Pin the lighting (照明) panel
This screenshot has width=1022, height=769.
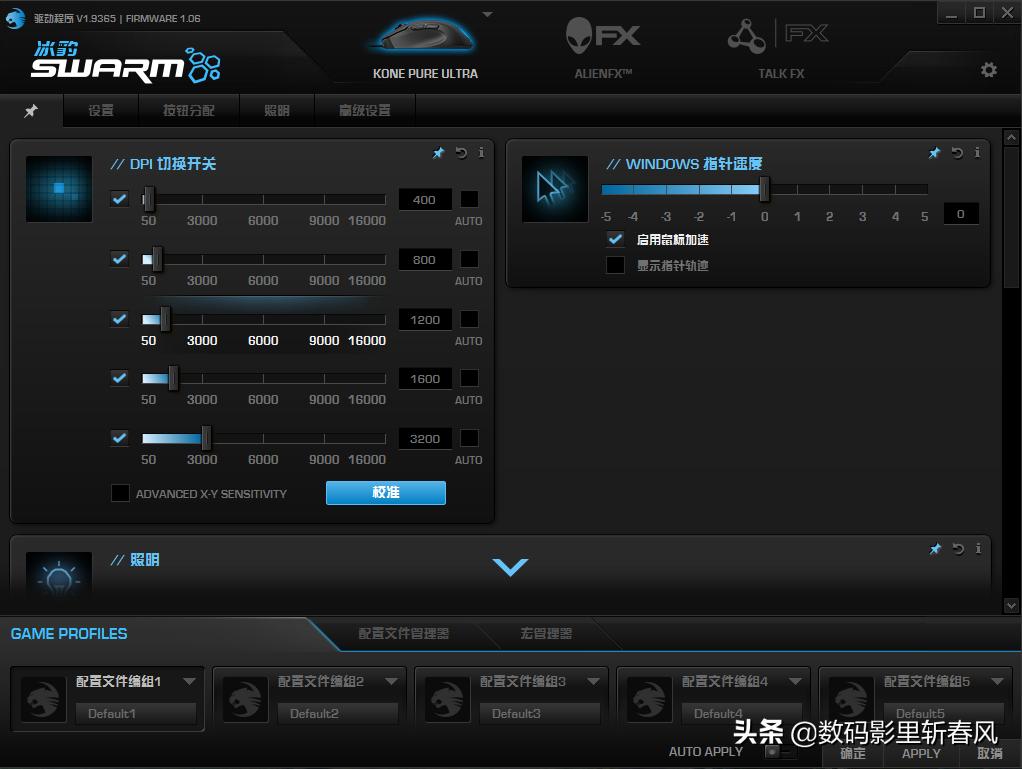point(935,549)
